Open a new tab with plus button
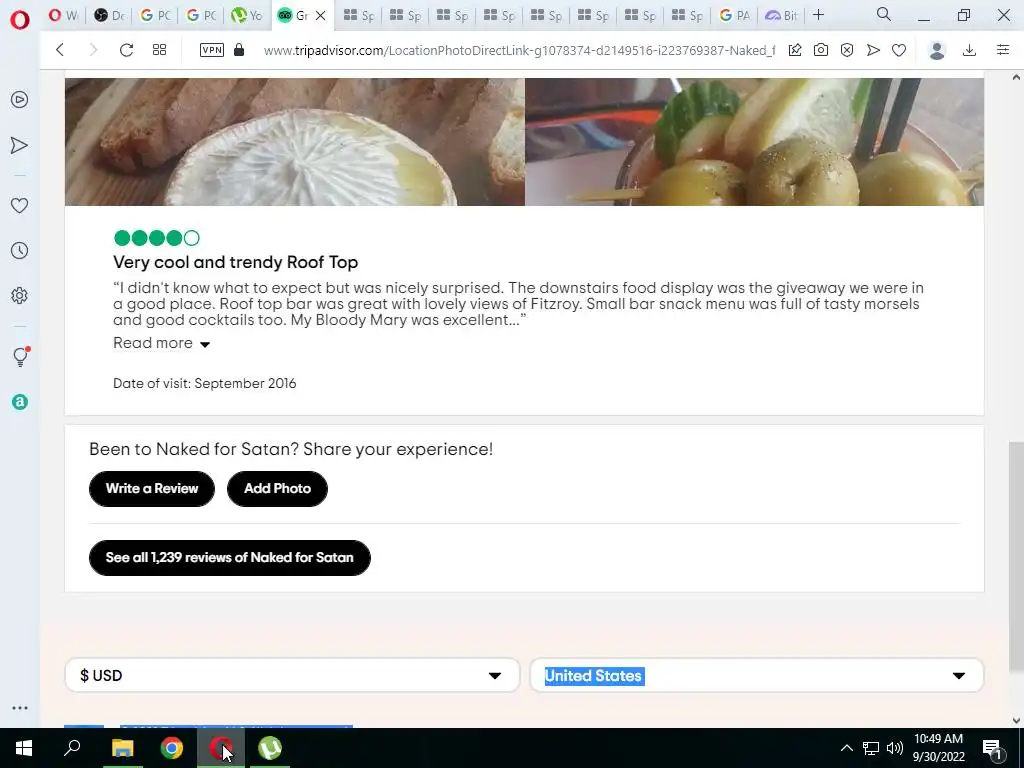1024x768 pixels. (x=819, y=14)
